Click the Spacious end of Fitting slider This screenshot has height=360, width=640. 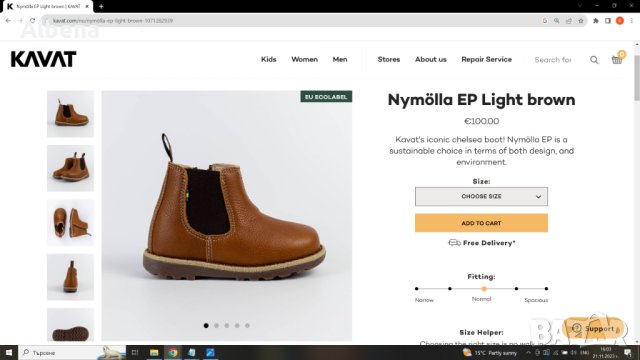coord(546,289)
